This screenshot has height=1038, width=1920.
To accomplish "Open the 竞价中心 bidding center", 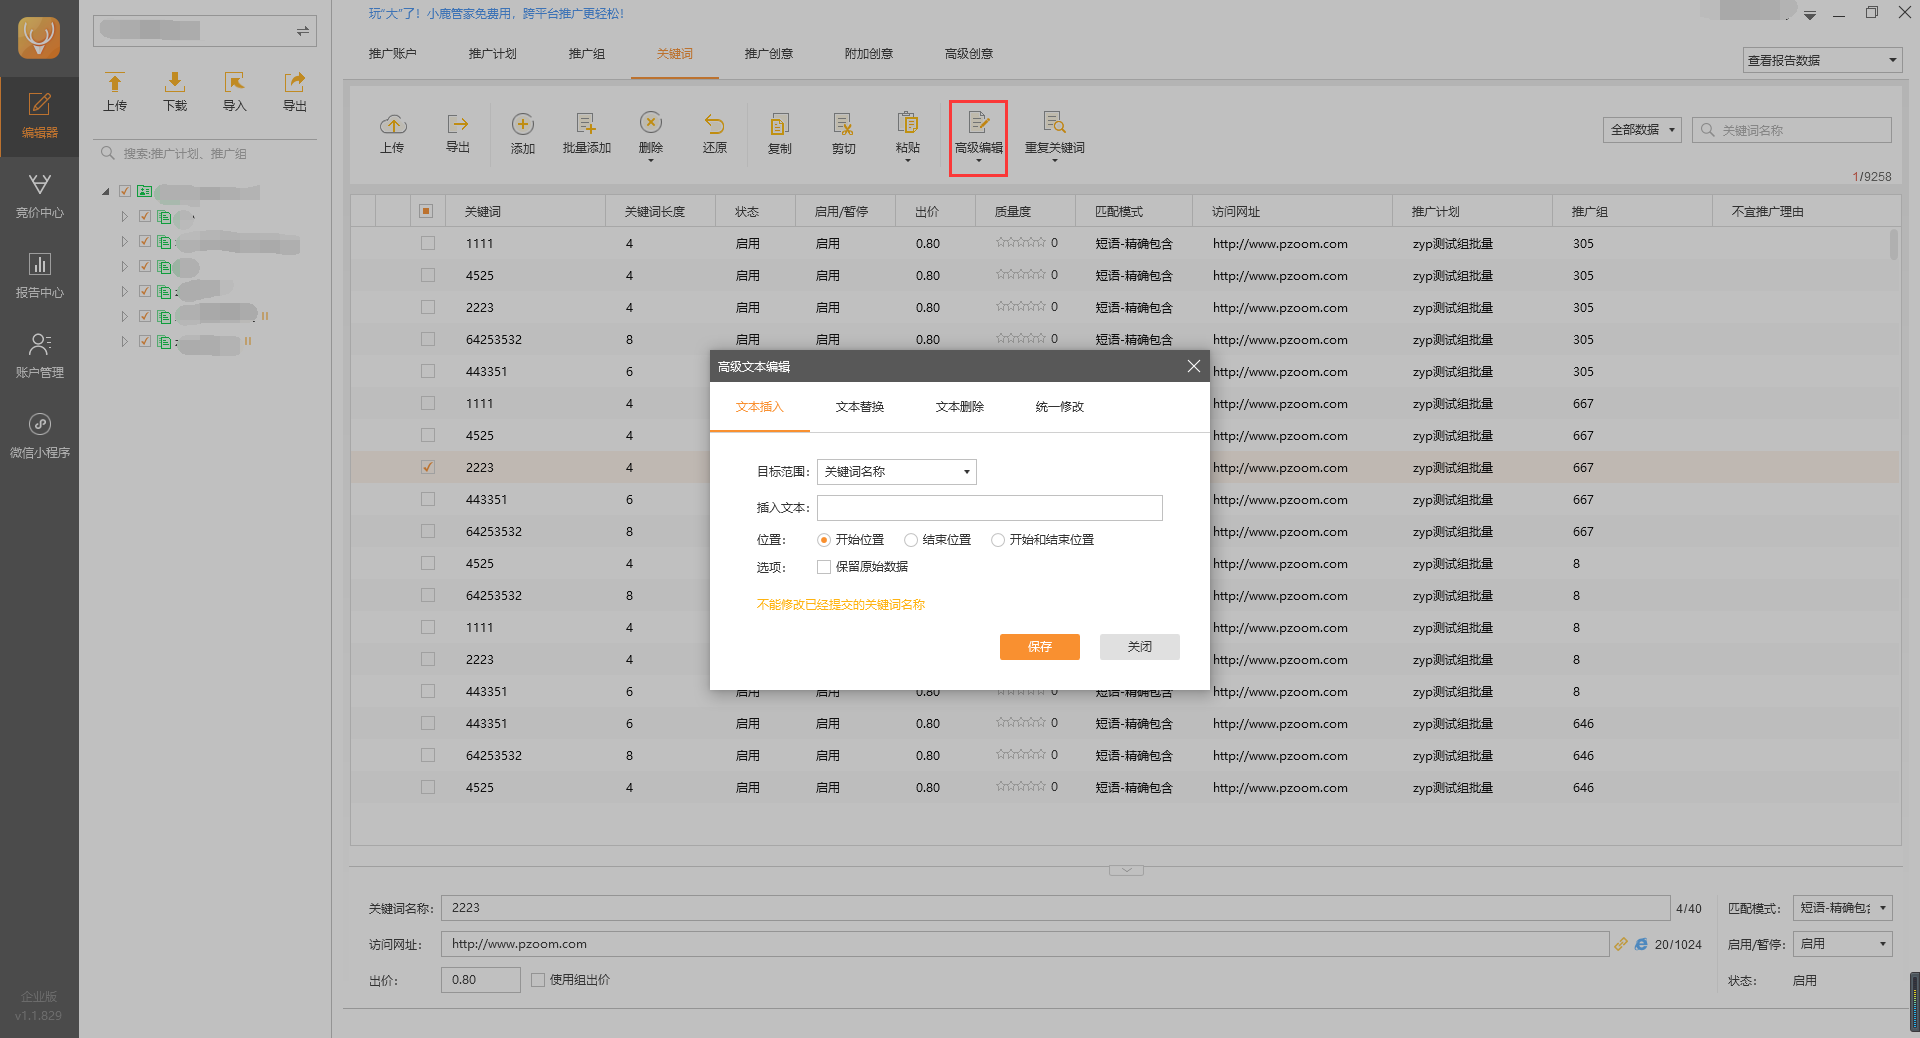I will pyautogui.click(x=39, y=196).
